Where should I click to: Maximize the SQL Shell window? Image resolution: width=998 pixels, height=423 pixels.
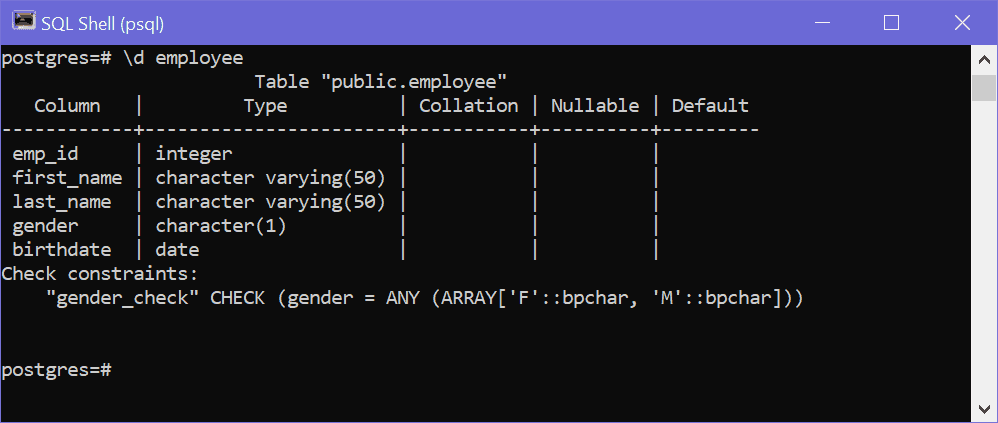(892, 23)
